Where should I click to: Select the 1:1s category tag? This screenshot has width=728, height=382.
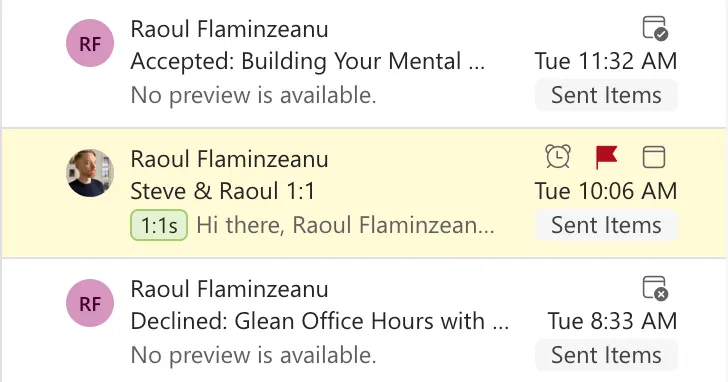159,225
